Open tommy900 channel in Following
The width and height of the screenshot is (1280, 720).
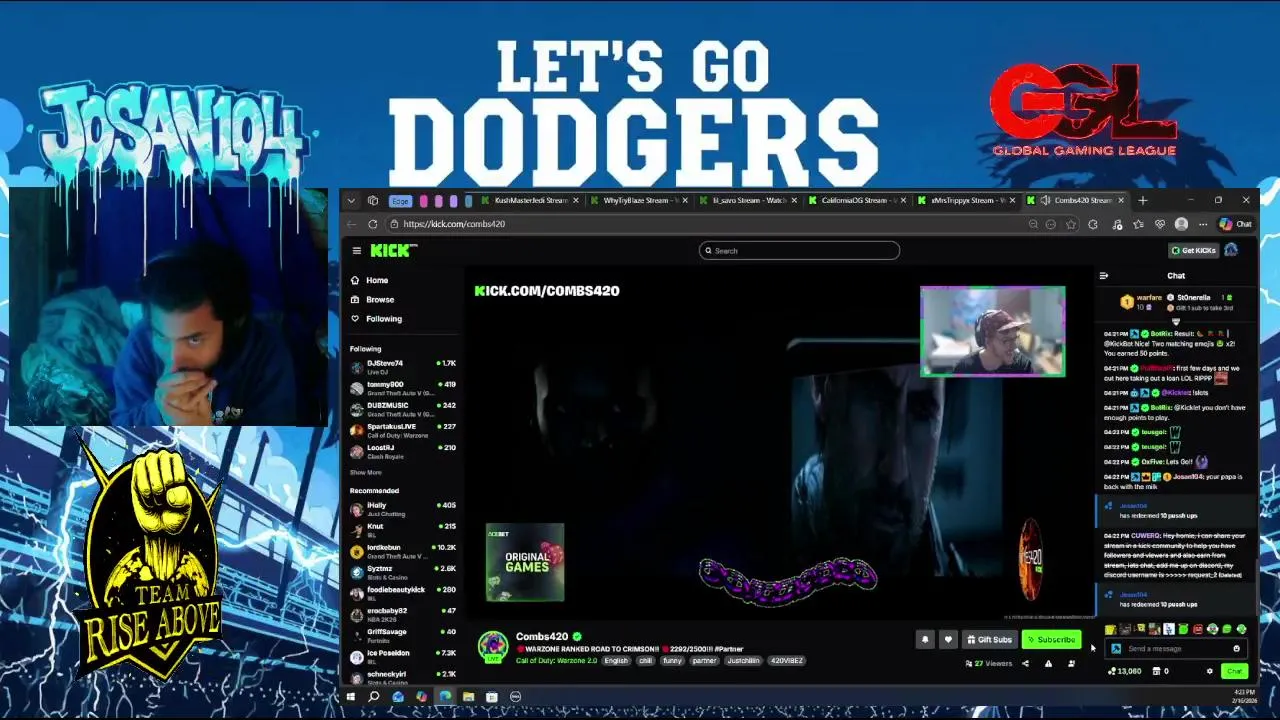click(403, 388)
